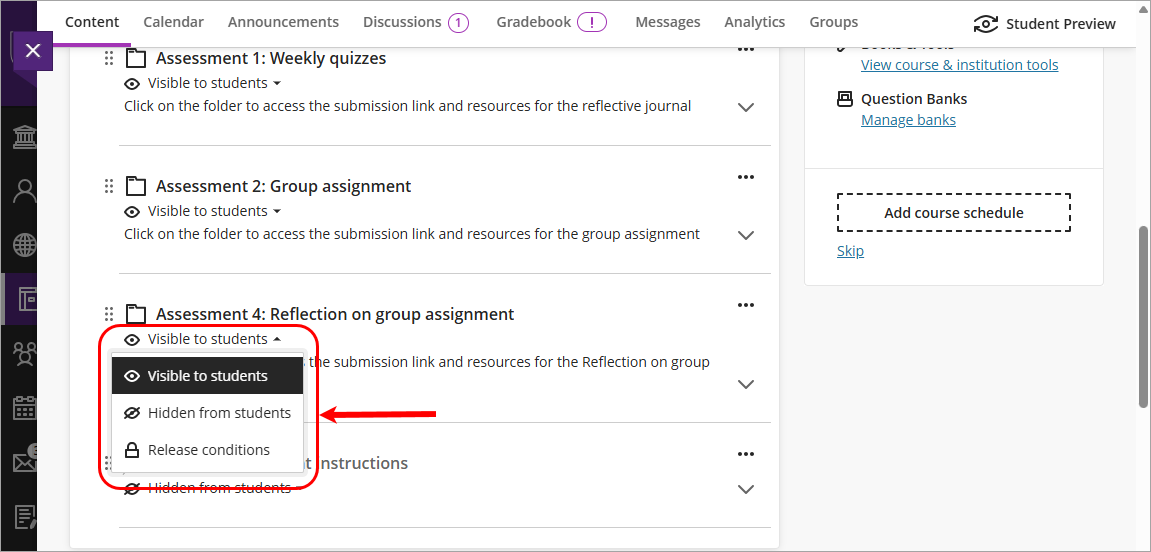The height and width of the screenshot is (552, 1151).
Task: Switch to the Discussions tab
Action: point(402,22)
